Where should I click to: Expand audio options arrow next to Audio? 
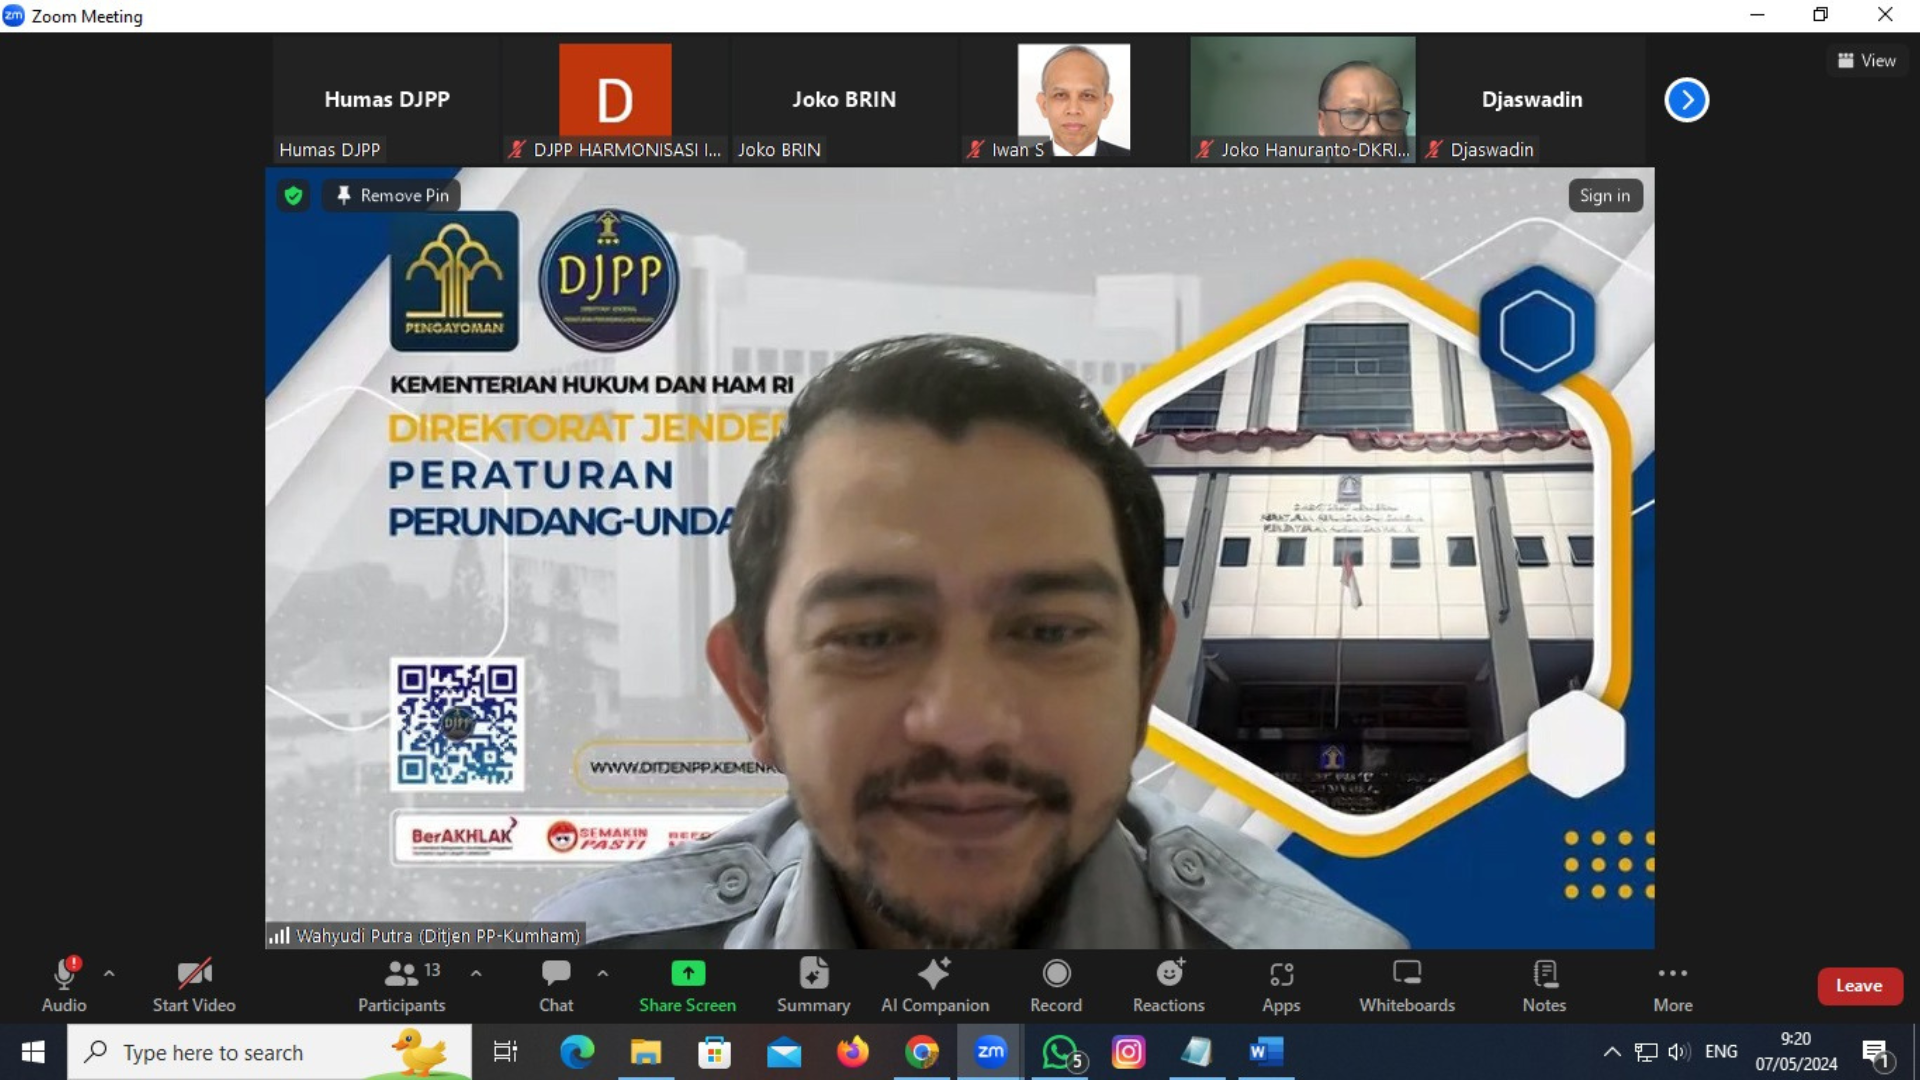point(109,973)
